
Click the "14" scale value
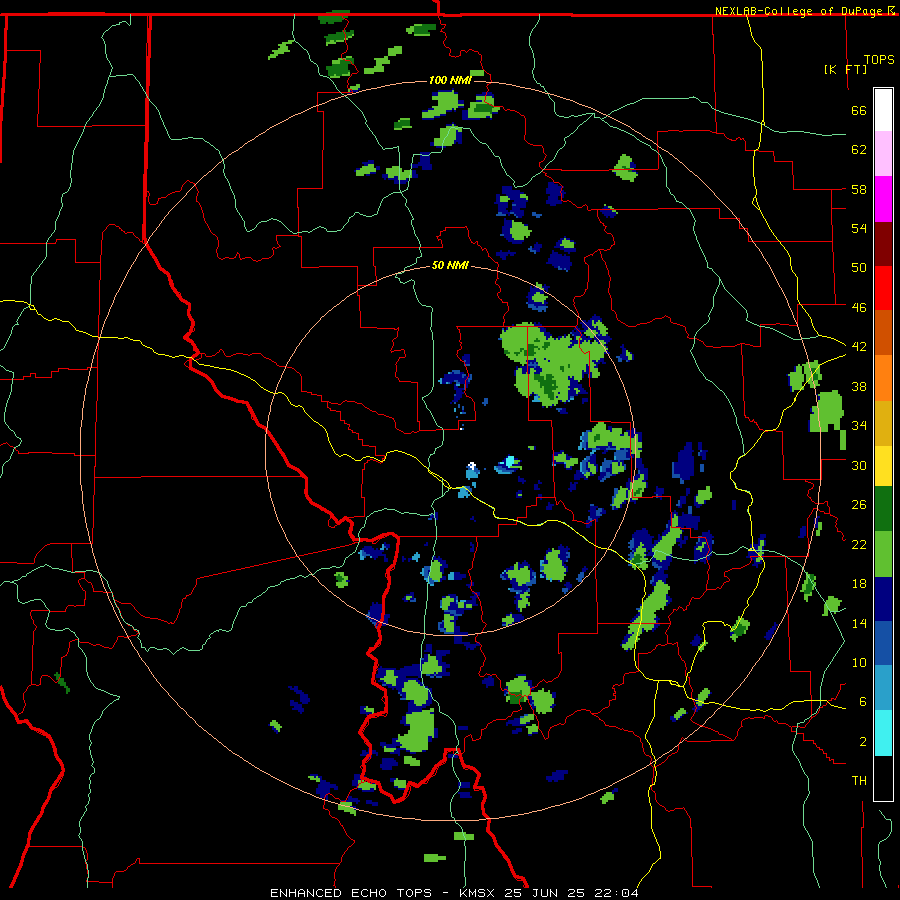[859, 623]
